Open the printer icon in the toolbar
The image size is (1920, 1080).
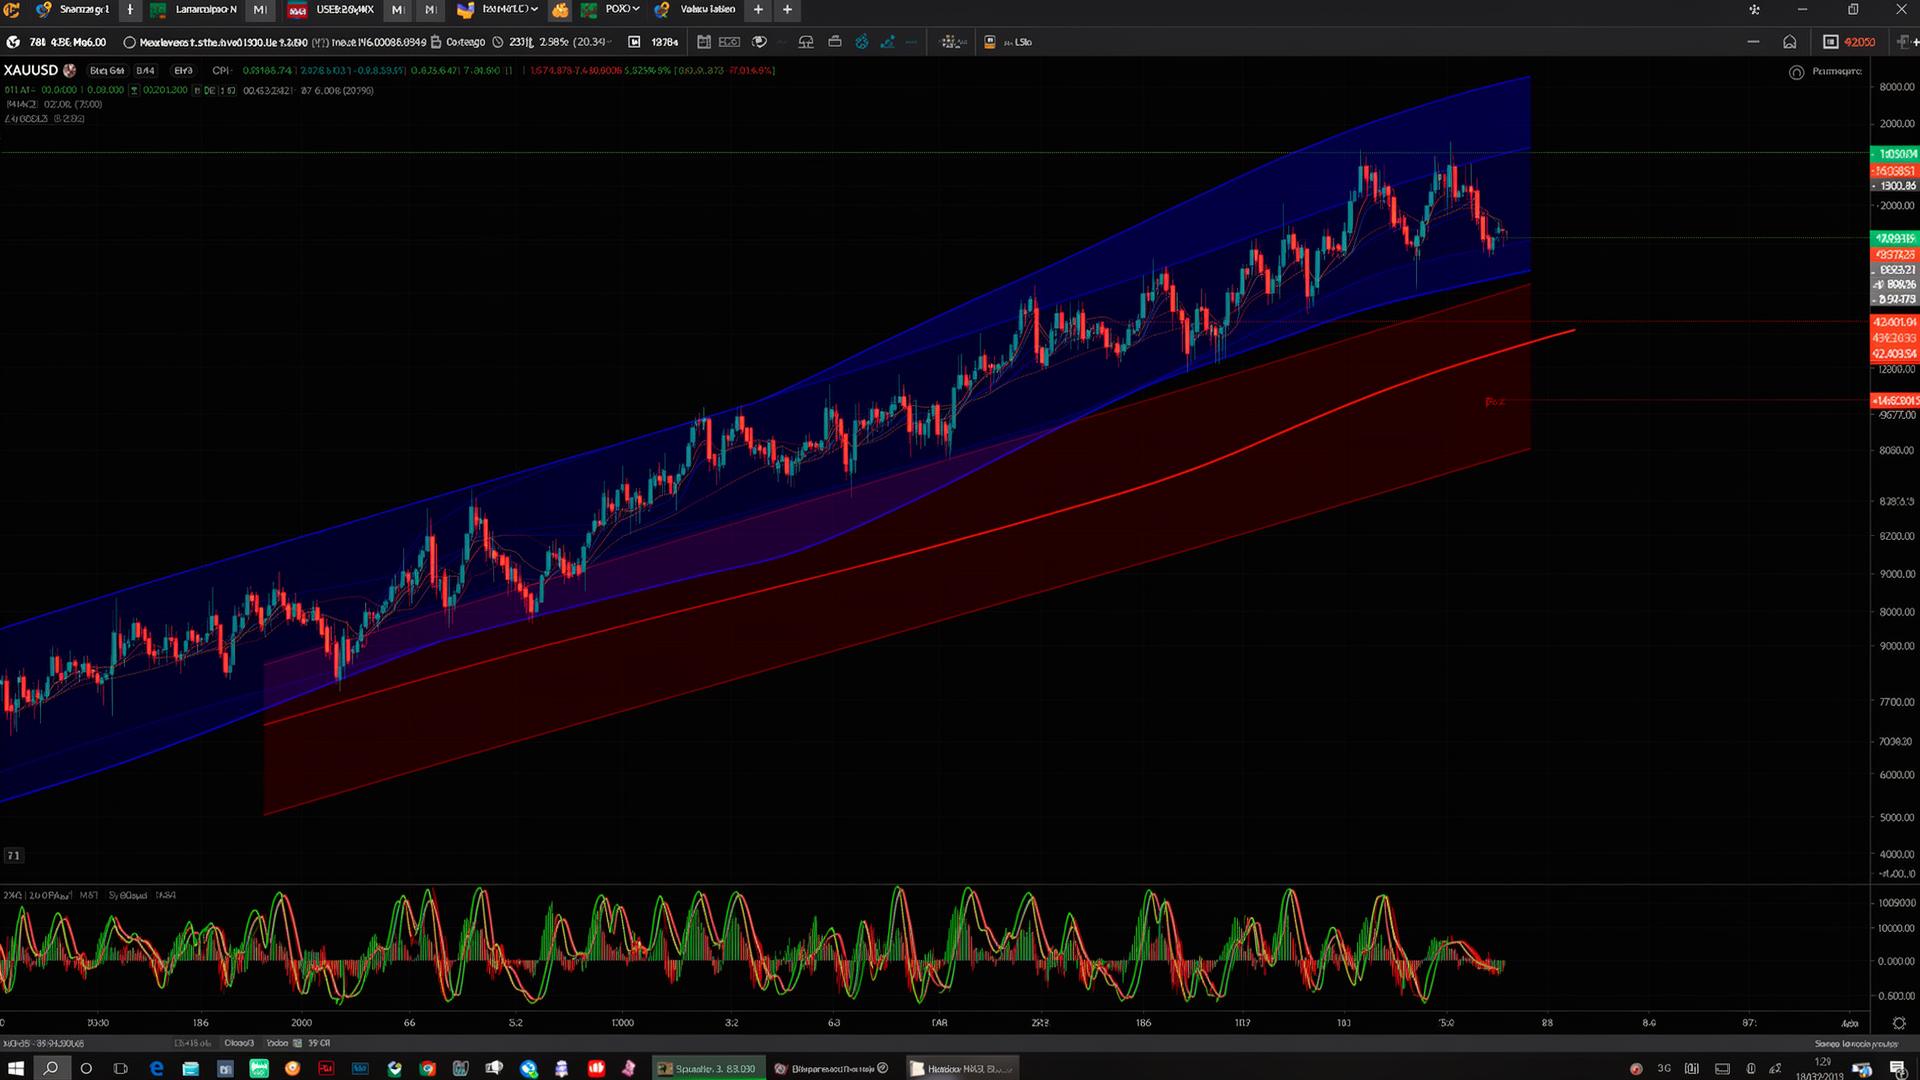click(x=834, y=42)
